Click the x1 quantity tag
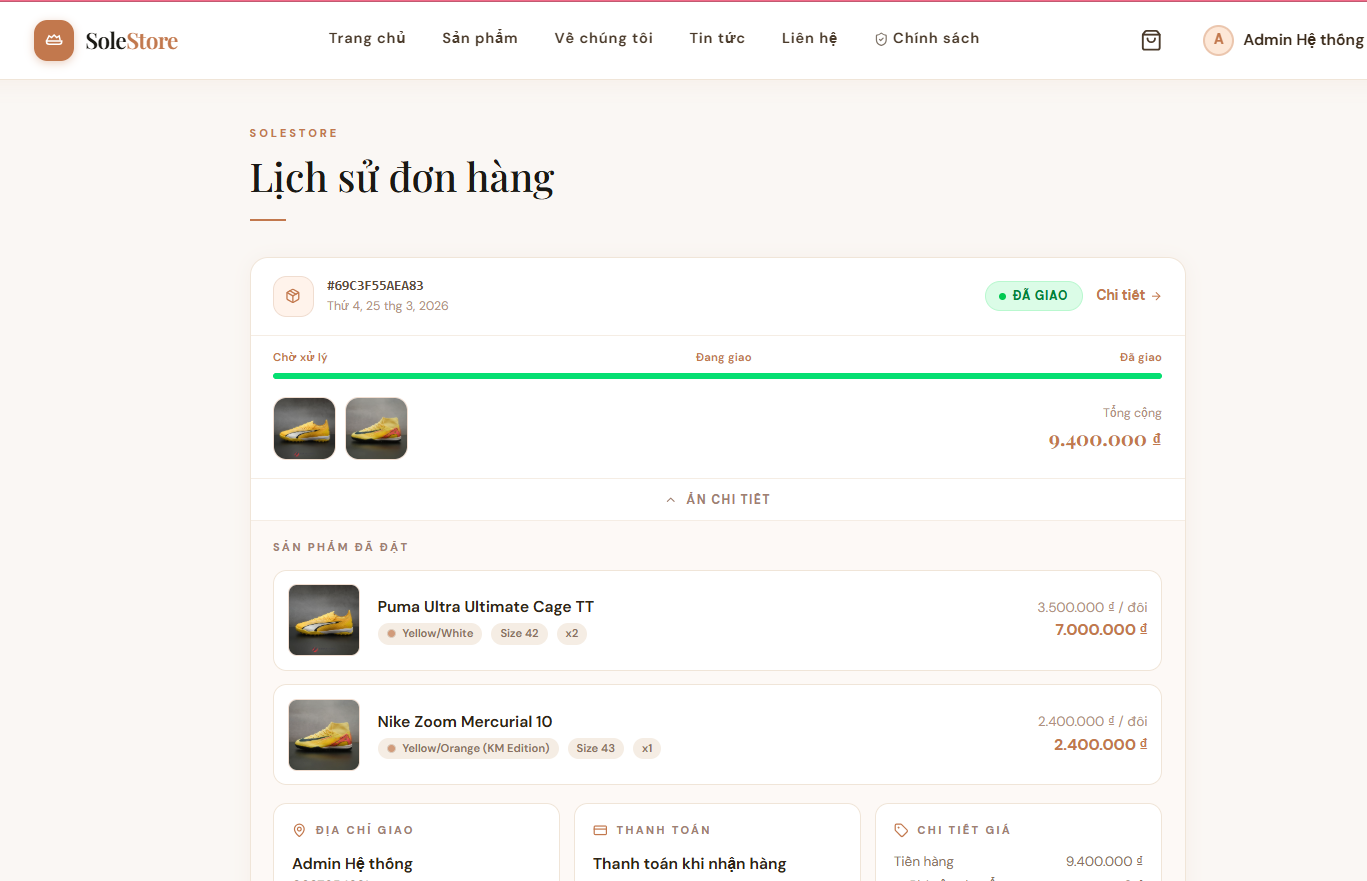This screenshot has width=1367, height=881. [647, 748]
